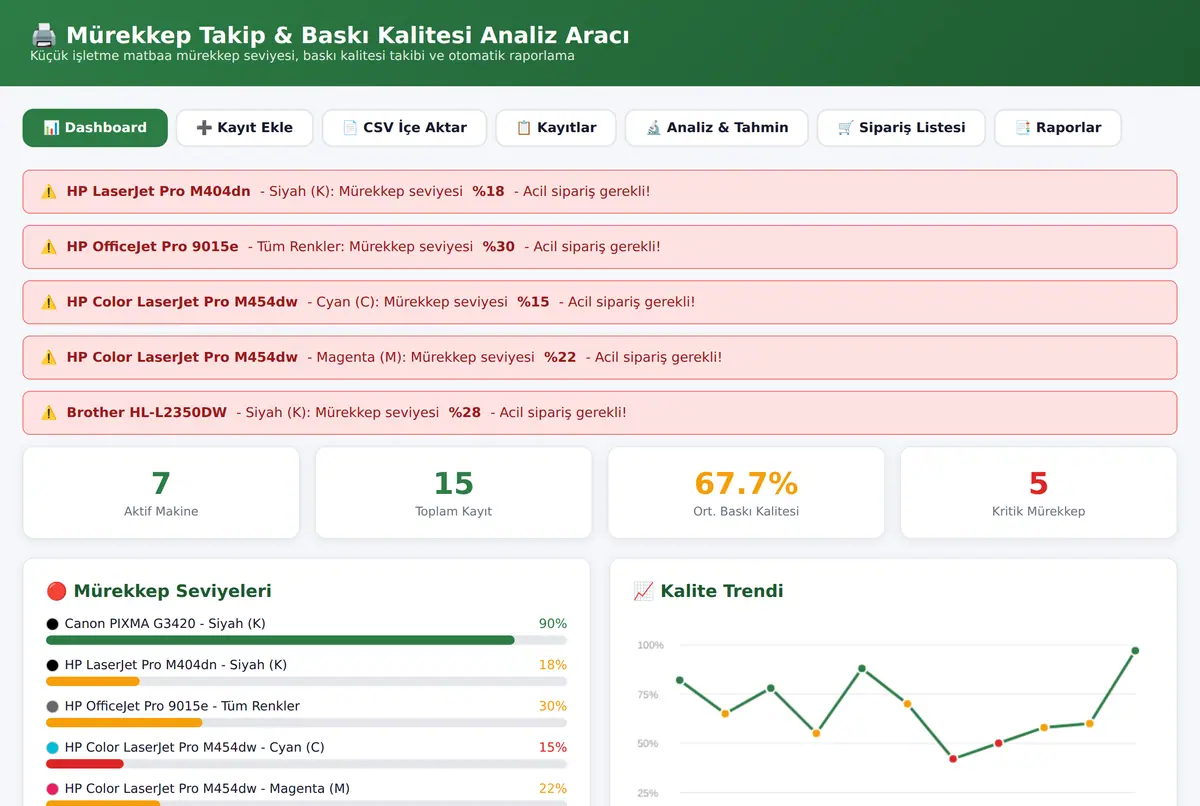Click the document icon on the CSV İçe Aktar tab
Viewport: 1200px width, 806px height.
pyautogui.click(x=350, y=128)
